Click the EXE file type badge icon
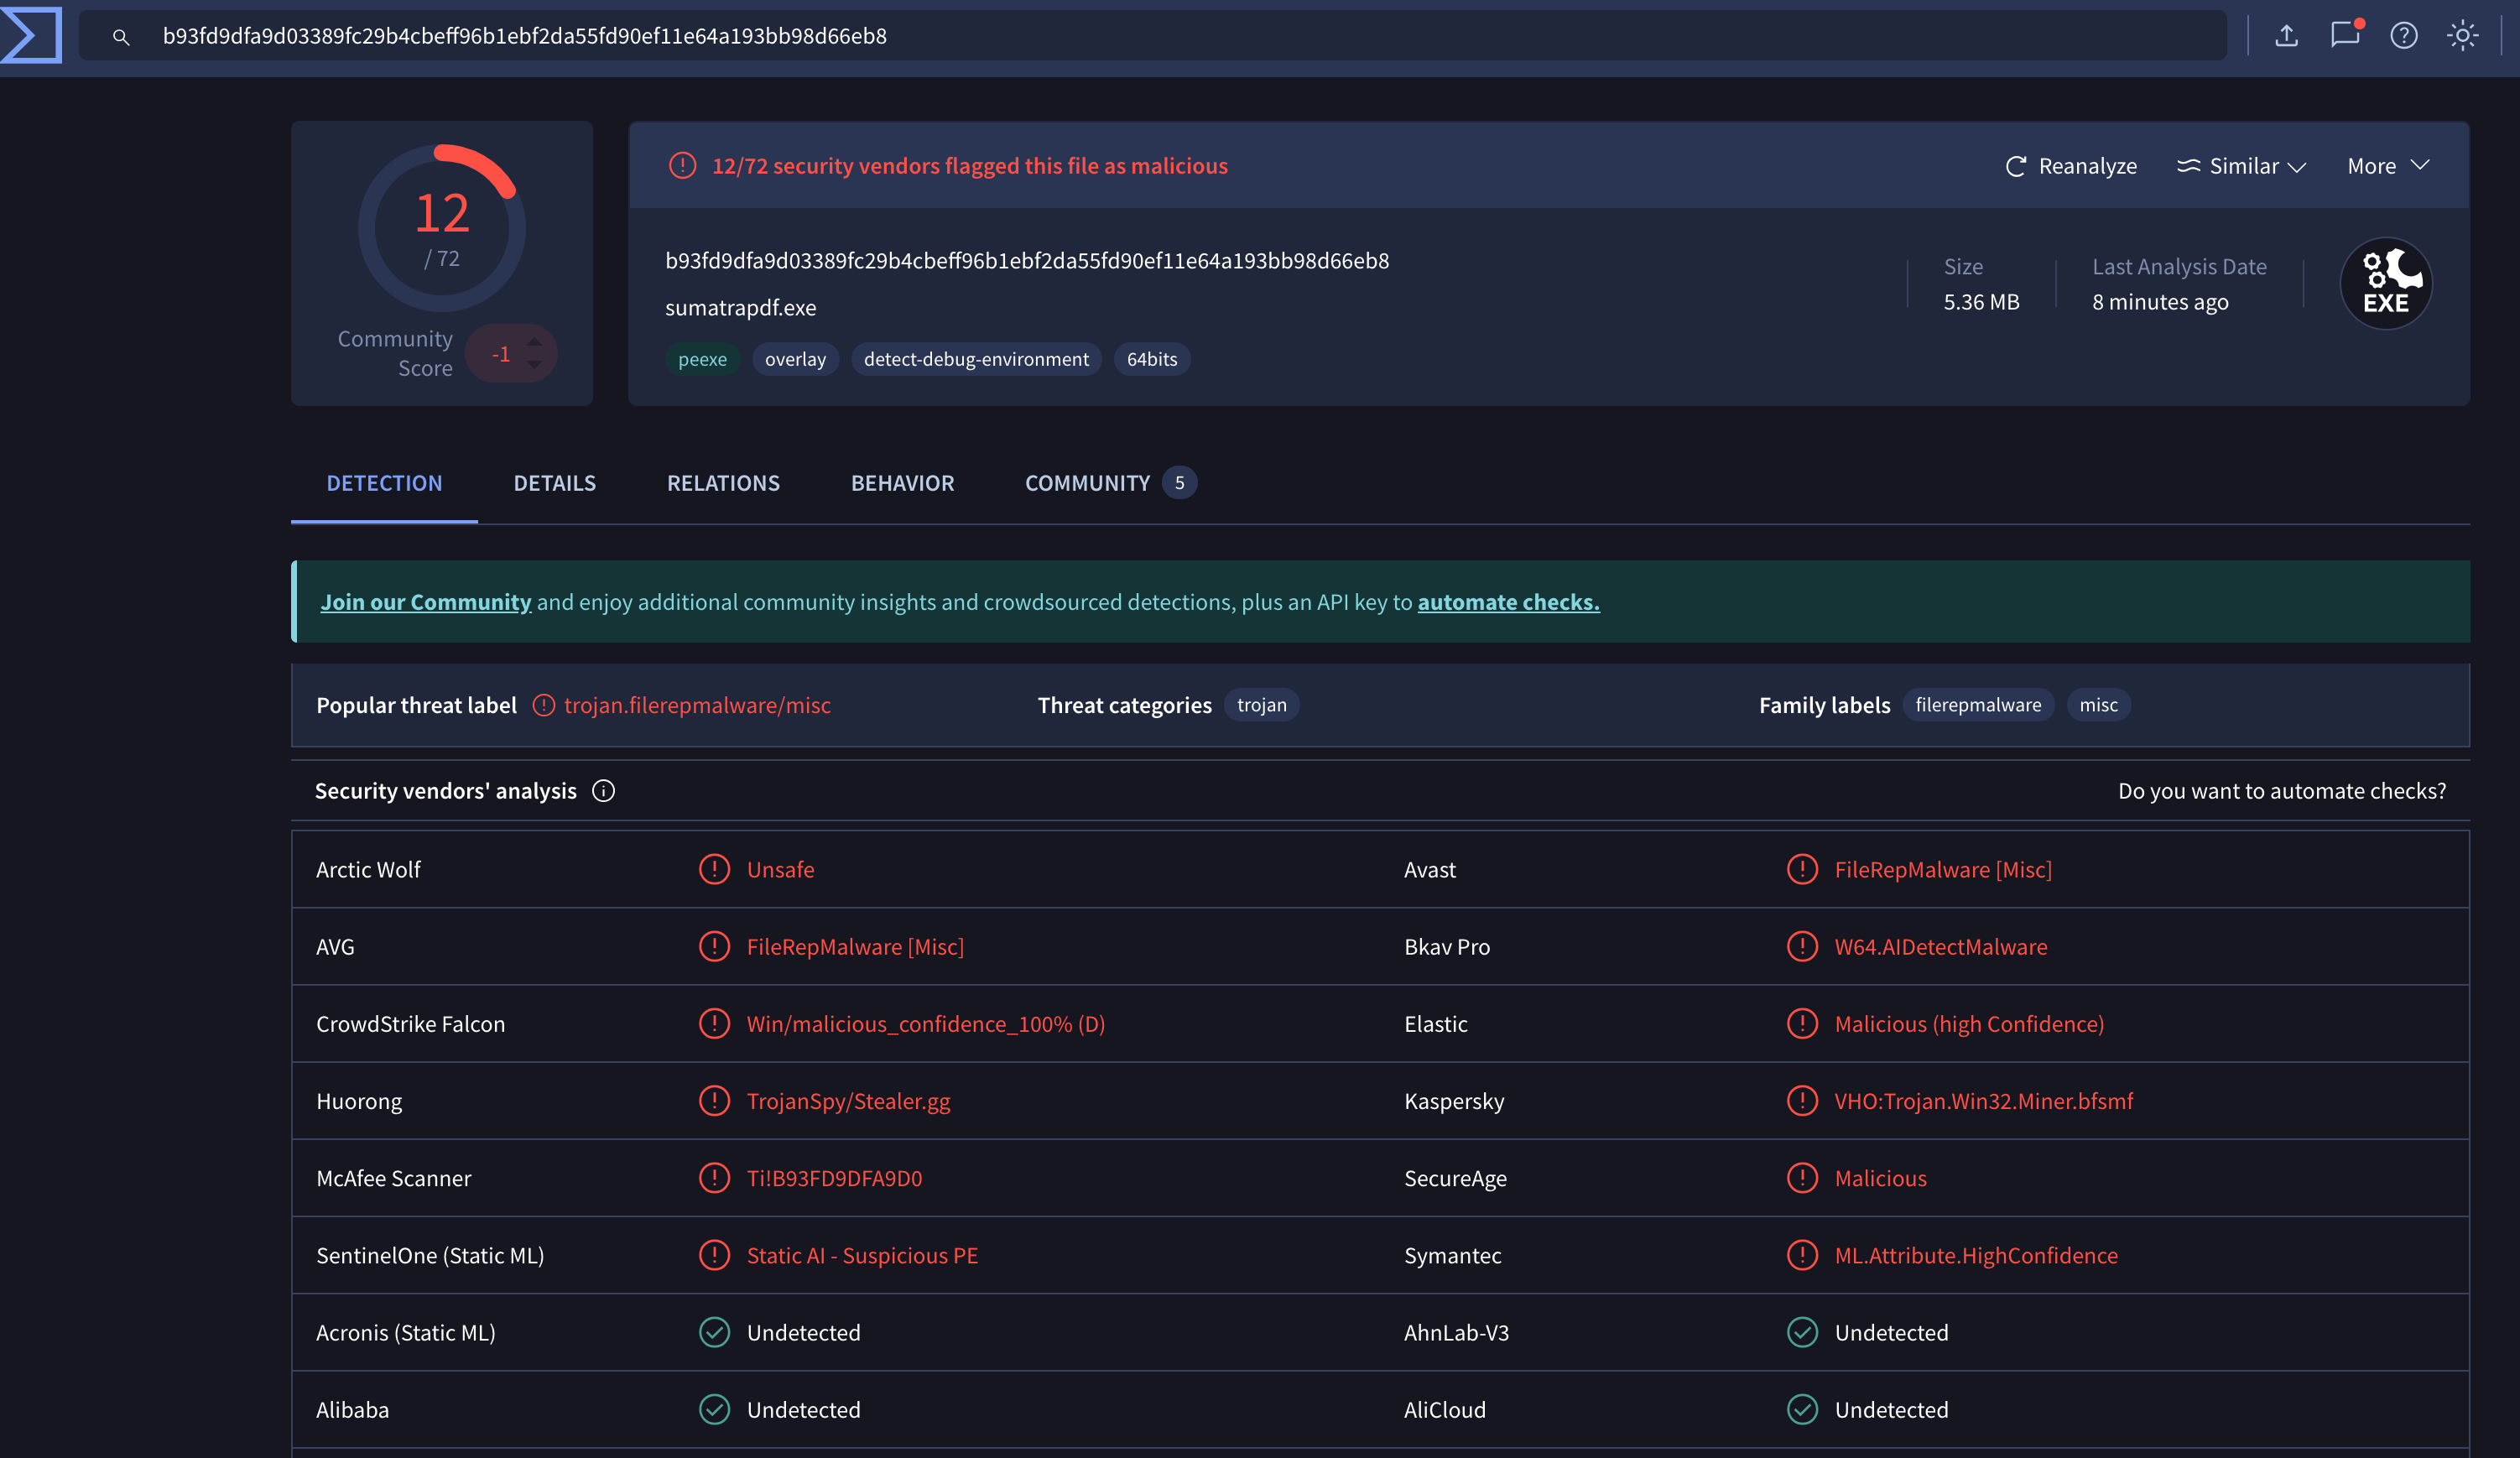The image size is (2520, 1458). click(x=2386, y=283)
